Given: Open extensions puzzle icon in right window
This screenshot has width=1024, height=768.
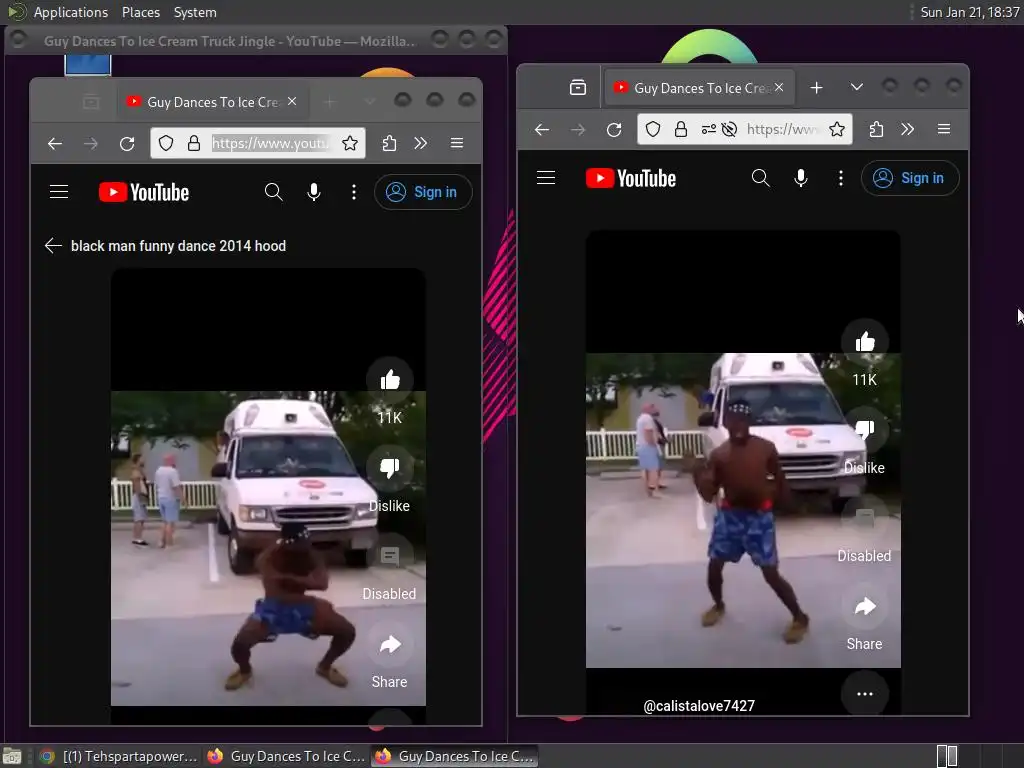Looking at the screenshot, I should [876, 129].
